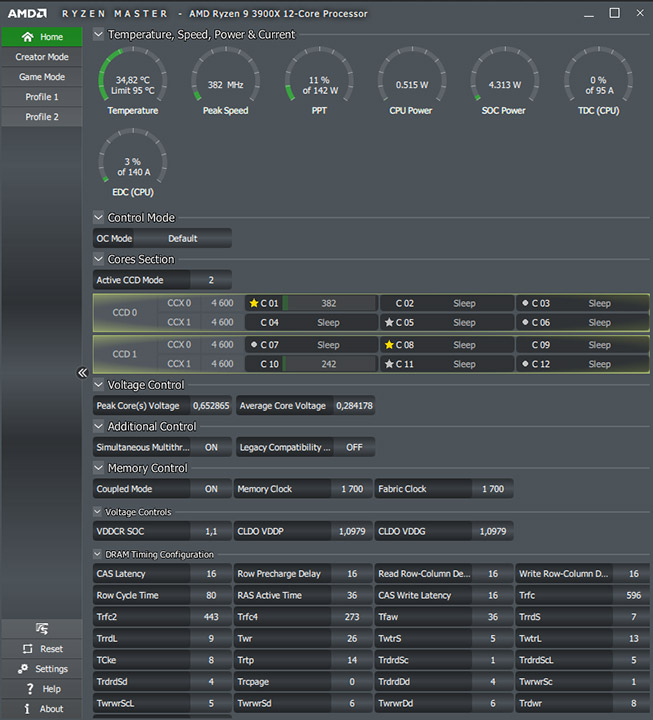The width and height of the screenshot is (653, 720).
Task: Click the PPT gauge
Action: pos(319,81)
